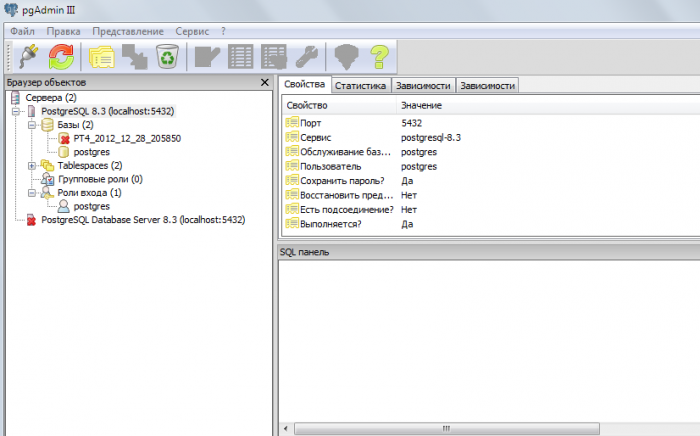The width and height of the screenshot is (700, 436).
Task: Switch to the Статистика tab
Action: tap(360, 85)
